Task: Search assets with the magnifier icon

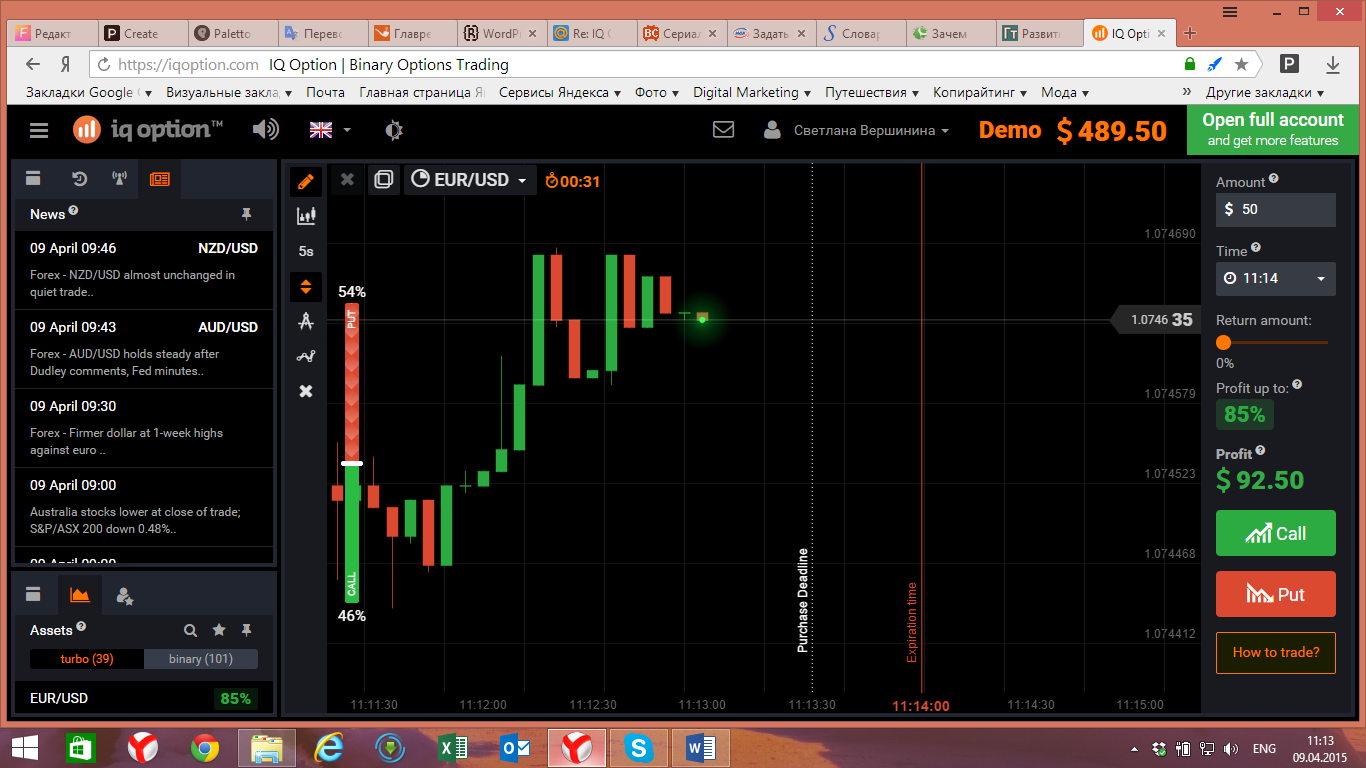Action: point(190,630)
